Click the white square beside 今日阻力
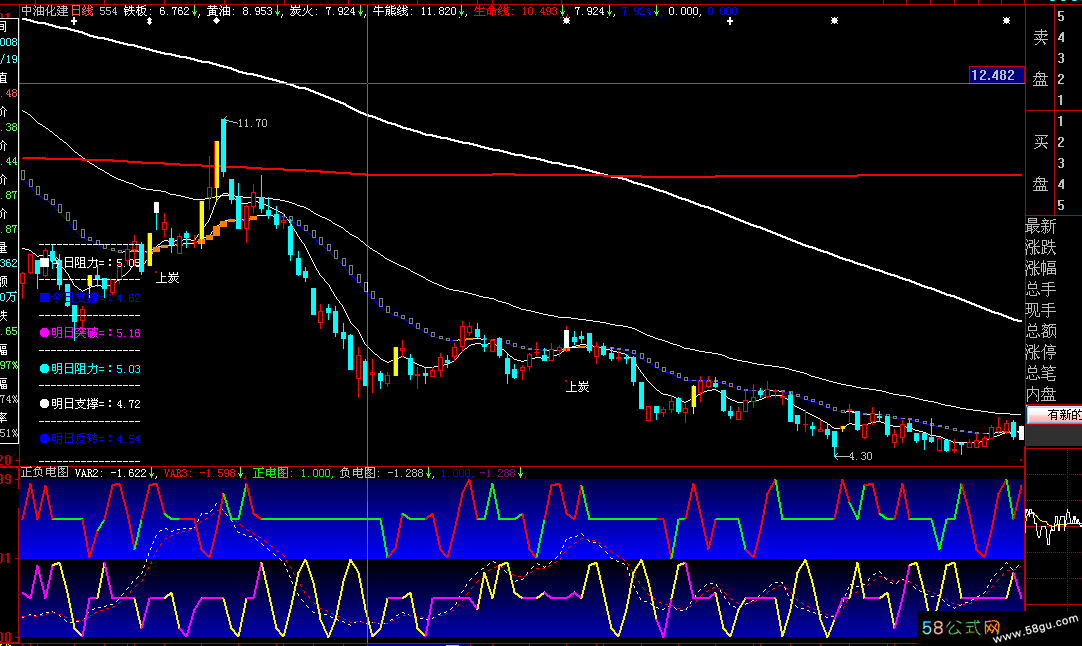This screenshot has width=1082, height=646. tap(44, 262)
